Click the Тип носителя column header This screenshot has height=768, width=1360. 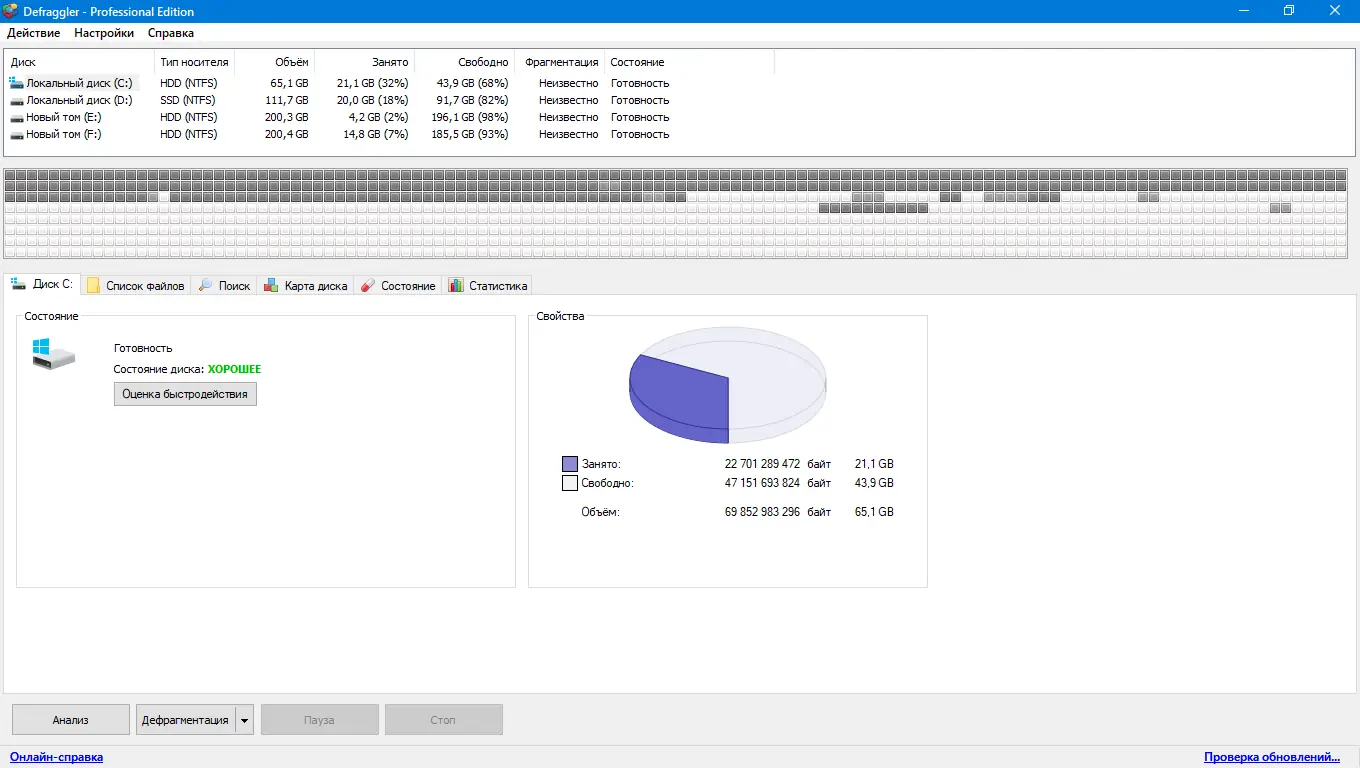(x=194, y=62)
